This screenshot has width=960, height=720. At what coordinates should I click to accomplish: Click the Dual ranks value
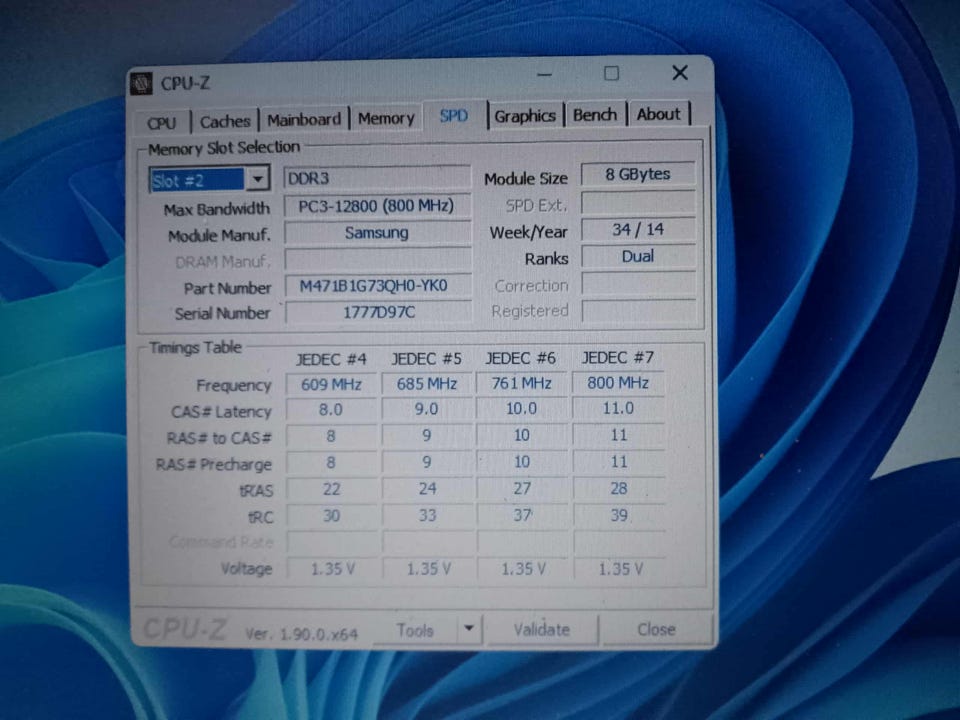[x=638, y=257]
